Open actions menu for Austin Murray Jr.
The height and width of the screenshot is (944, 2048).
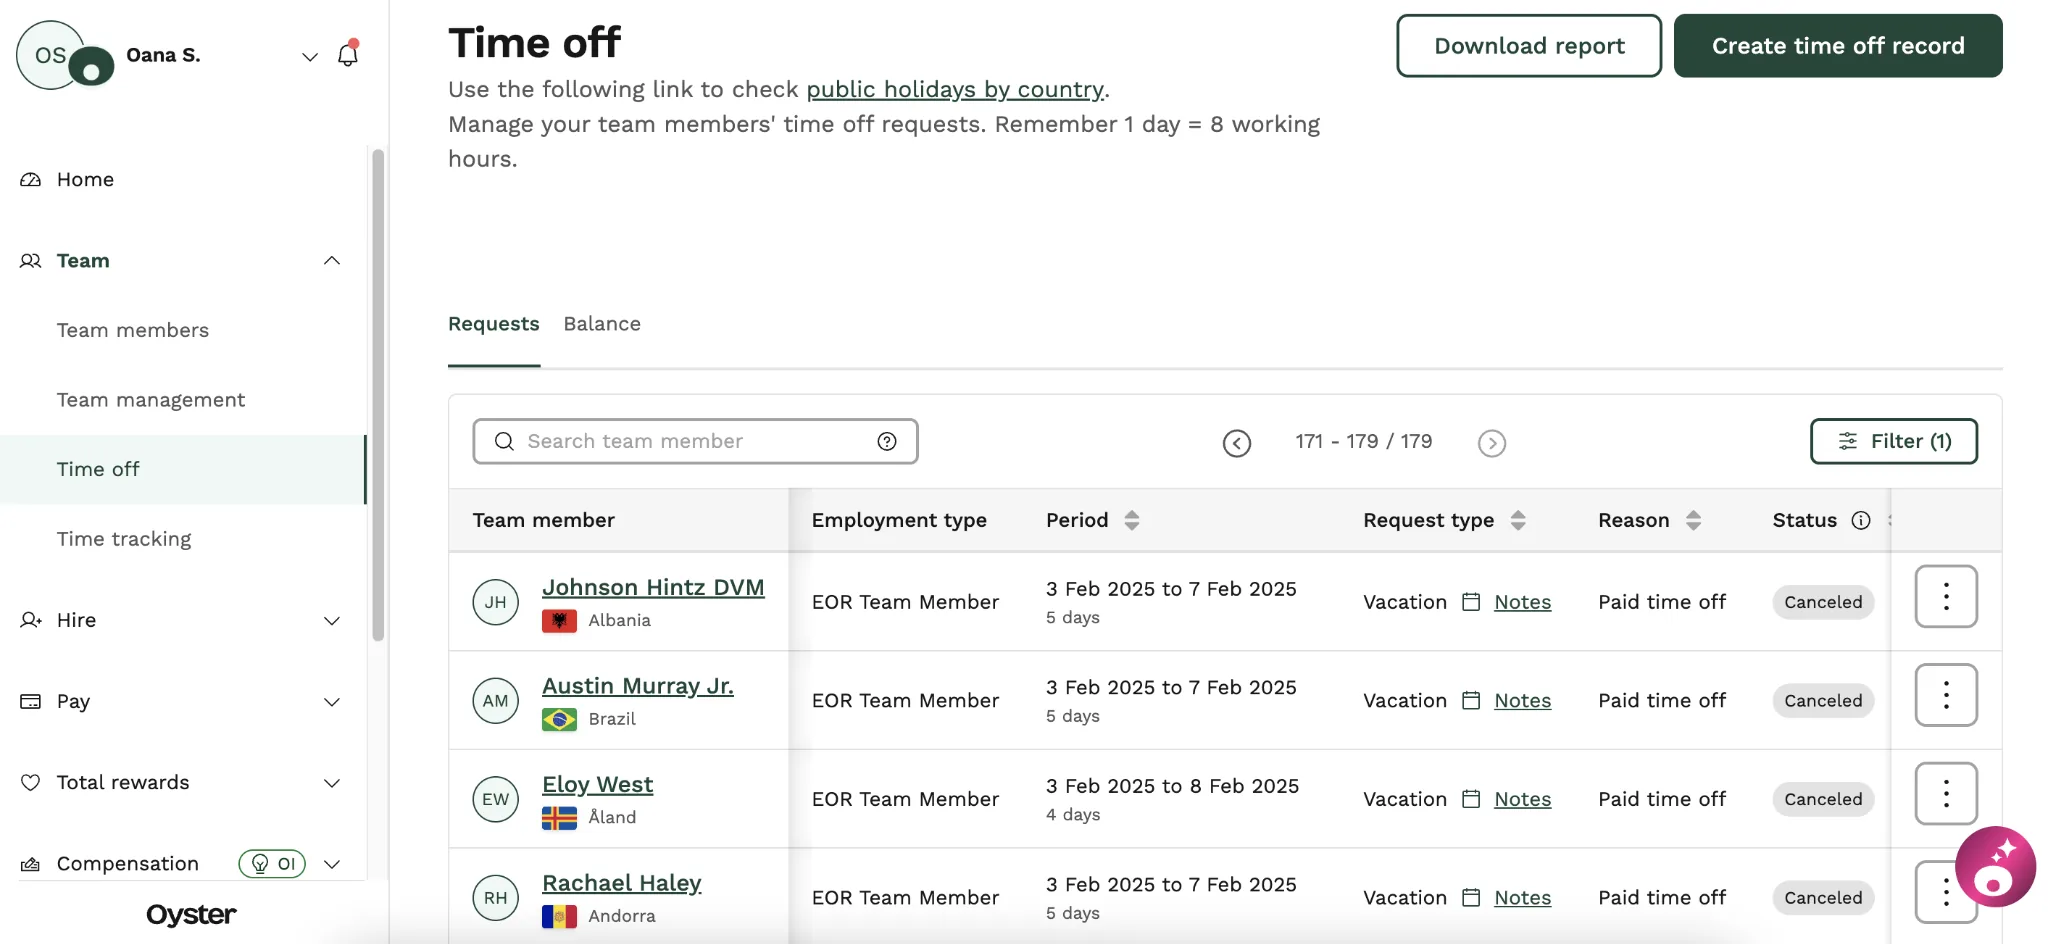(x=1946, y=695)
